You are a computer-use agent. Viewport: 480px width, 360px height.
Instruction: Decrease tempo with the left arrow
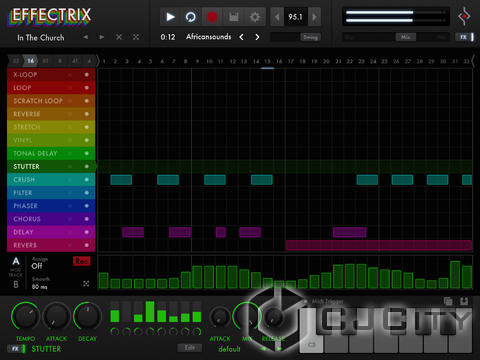277,17
